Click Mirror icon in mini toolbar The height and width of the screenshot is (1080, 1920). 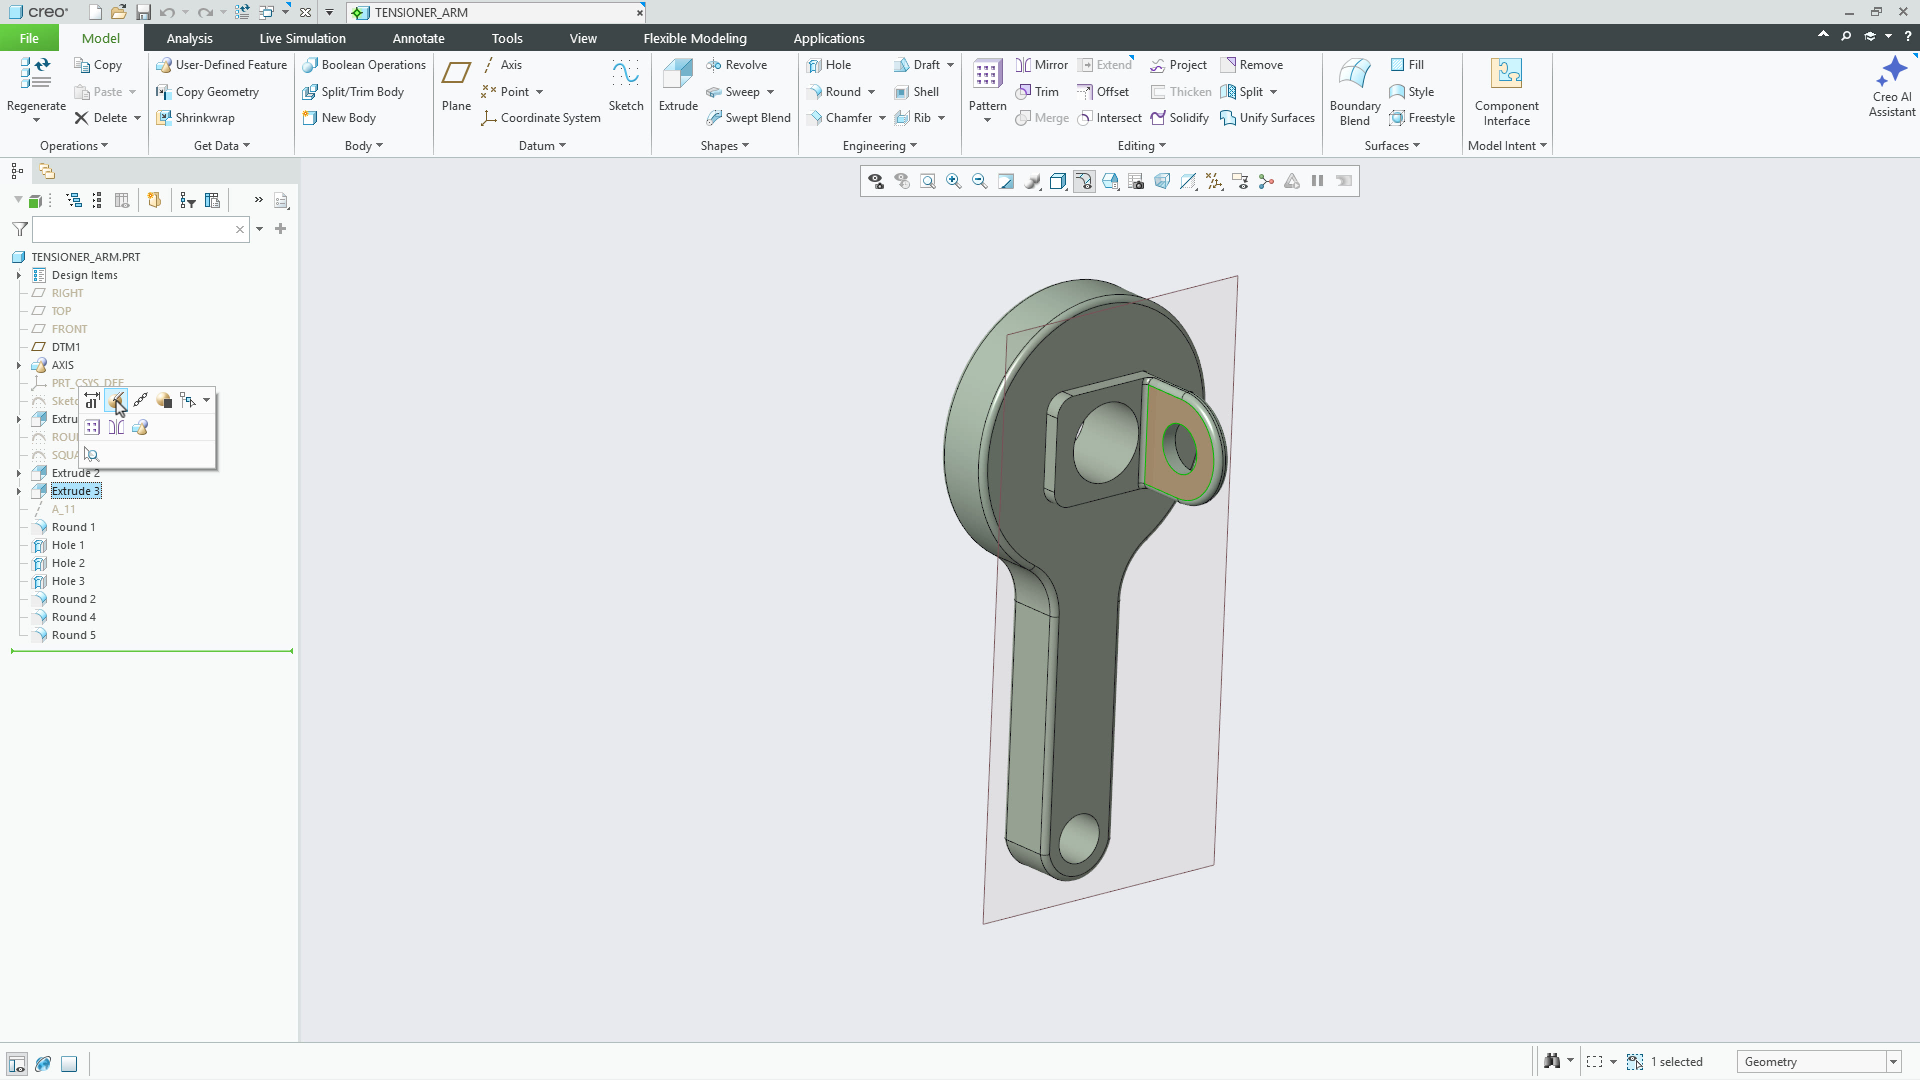(x=117, y=428)
